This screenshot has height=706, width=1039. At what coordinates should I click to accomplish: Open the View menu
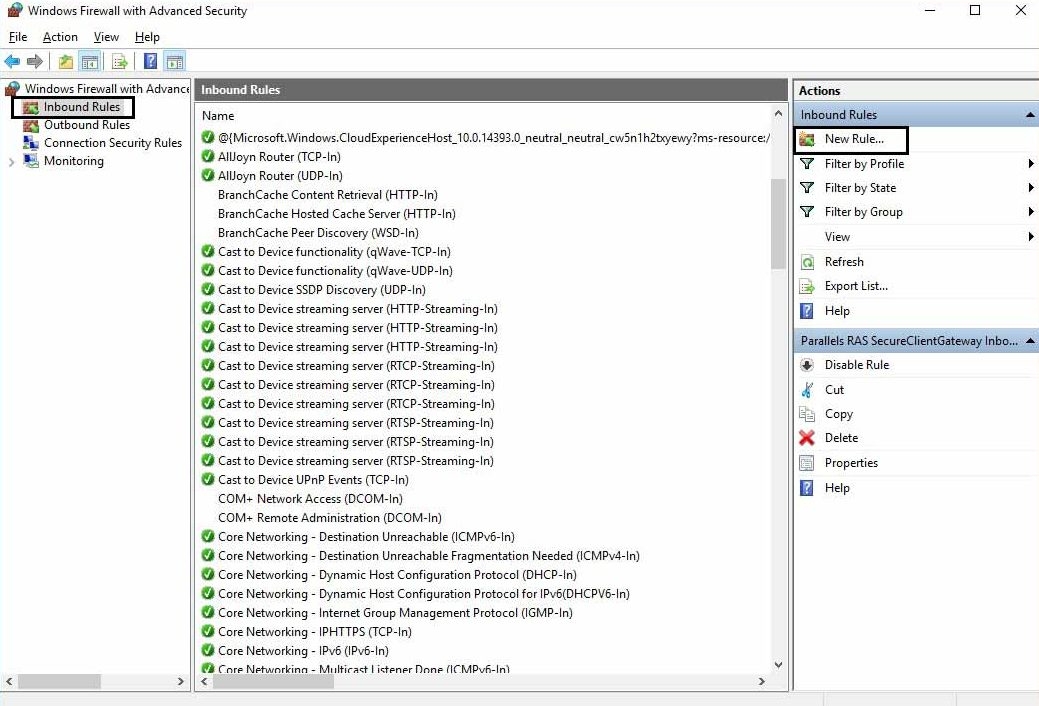(106, 36)
